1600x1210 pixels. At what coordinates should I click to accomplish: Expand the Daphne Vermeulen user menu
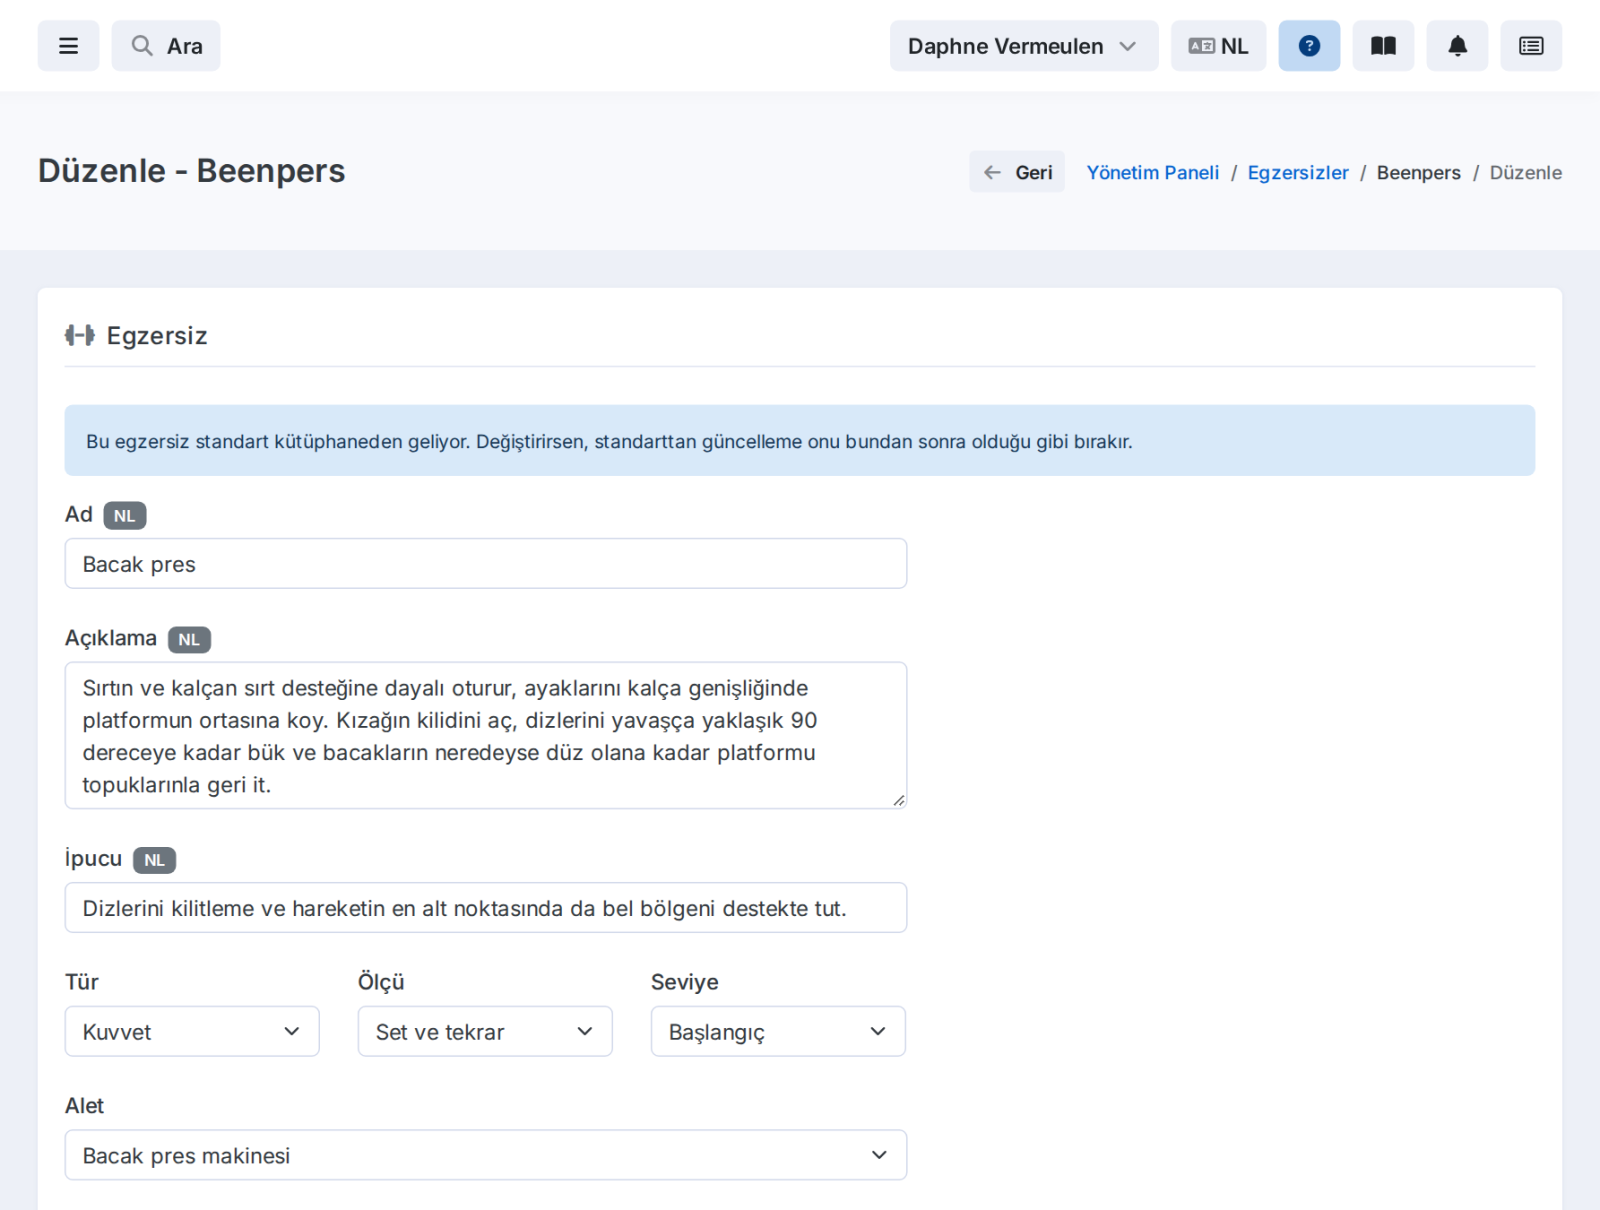coord(1024,46)
